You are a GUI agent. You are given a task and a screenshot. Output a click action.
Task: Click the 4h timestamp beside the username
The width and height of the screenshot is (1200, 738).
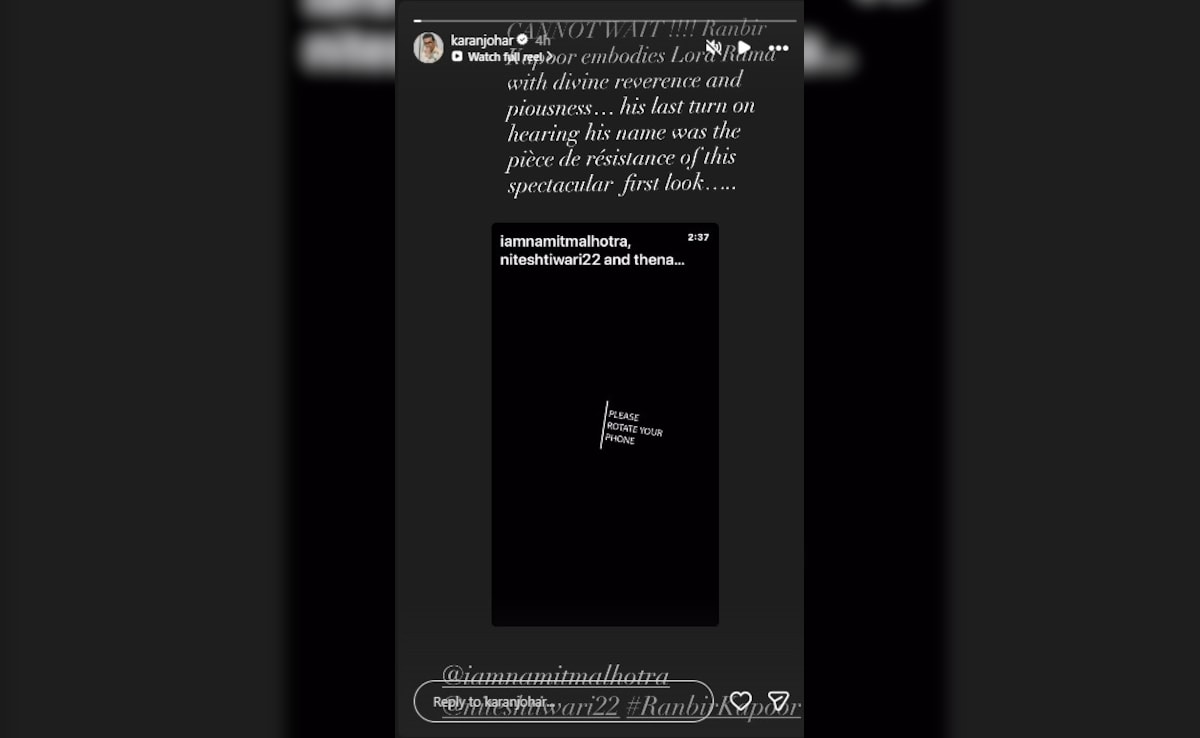pyautogui.click(x=543, y=41)
